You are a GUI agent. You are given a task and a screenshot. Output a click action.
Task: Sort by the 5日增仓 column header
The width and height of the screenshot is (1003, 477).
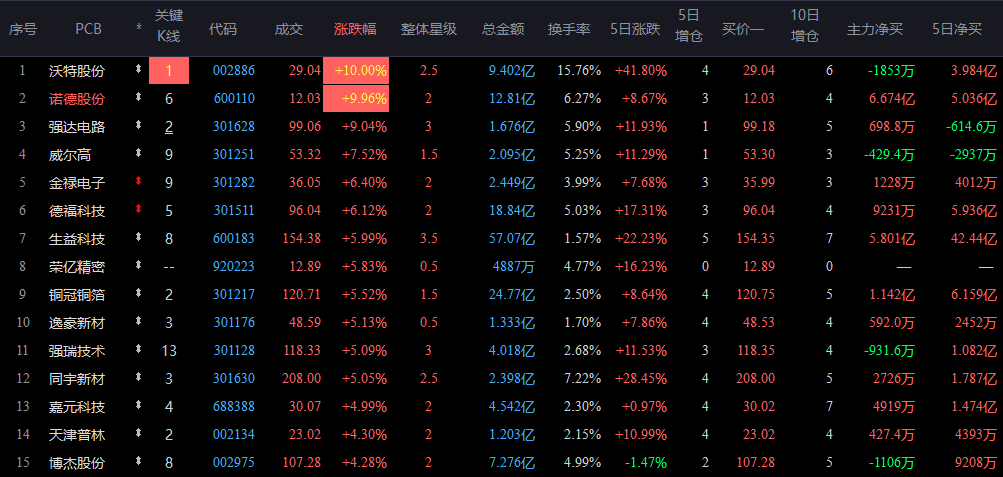point(689,26)
